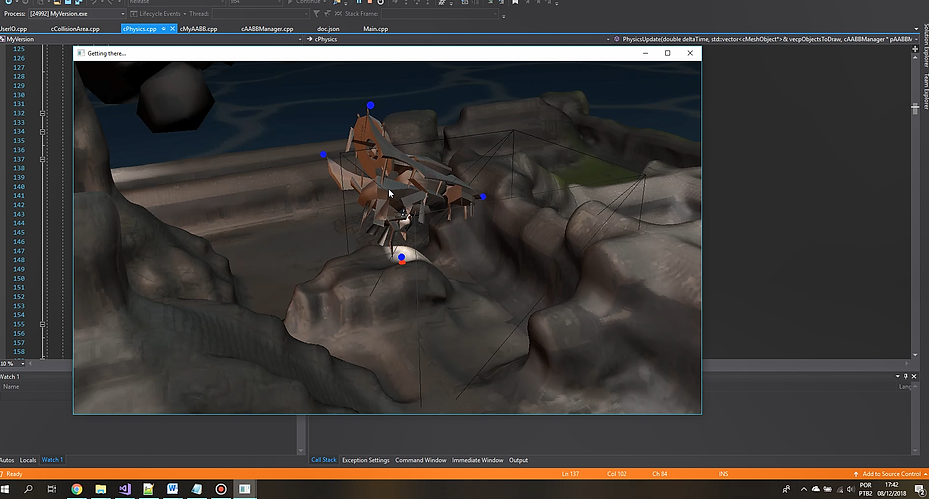Open the editor zoom percentage dropdown
Viewport: 929px width, 499px height.
pyautogui.click(x=23, y=364)
